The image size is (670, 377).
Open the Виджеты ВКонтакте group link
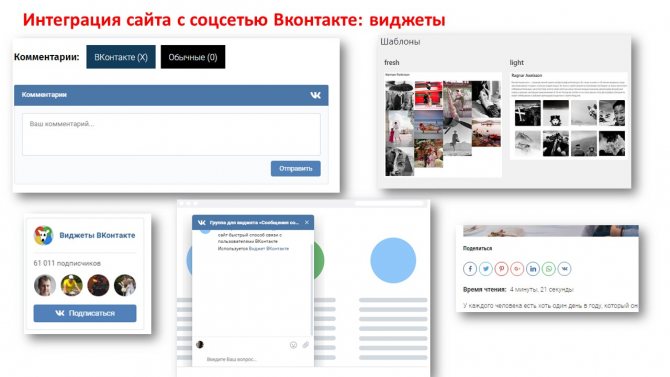(97, 235)
